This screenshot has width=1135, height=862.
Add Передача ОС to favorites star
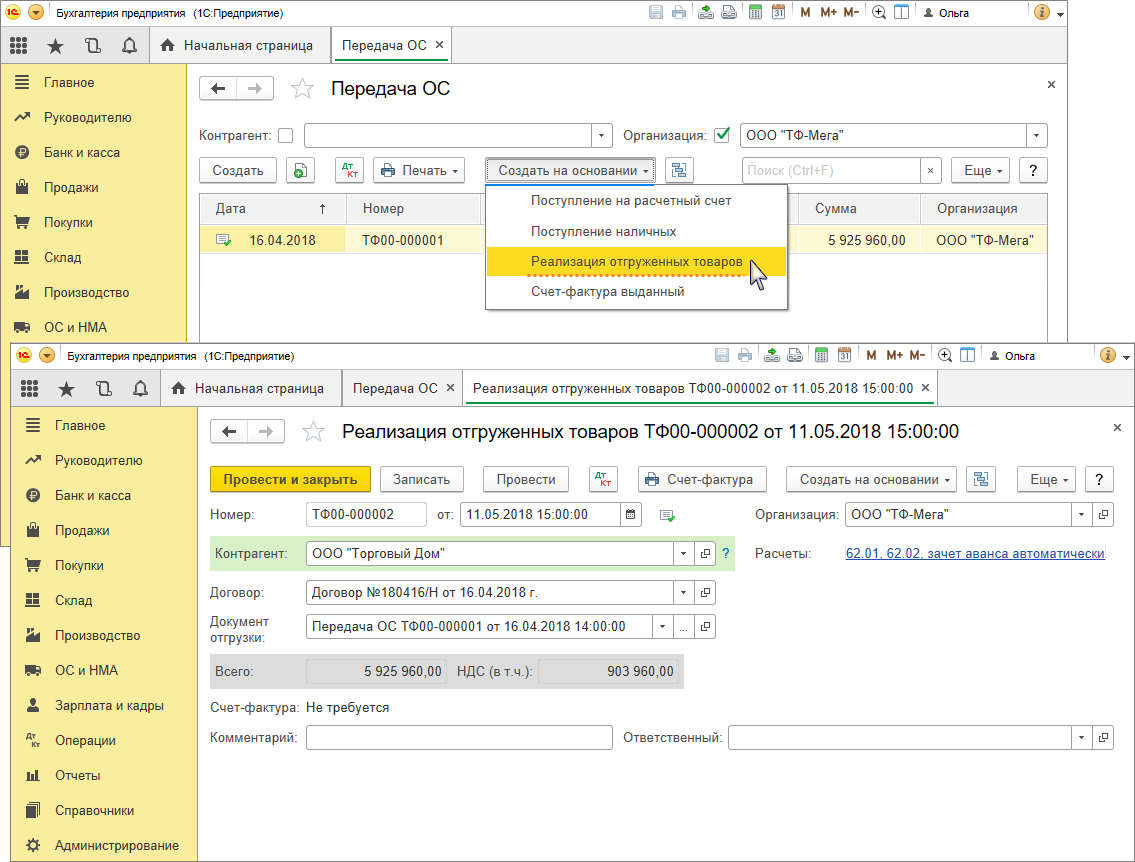[x=302, y=89]
